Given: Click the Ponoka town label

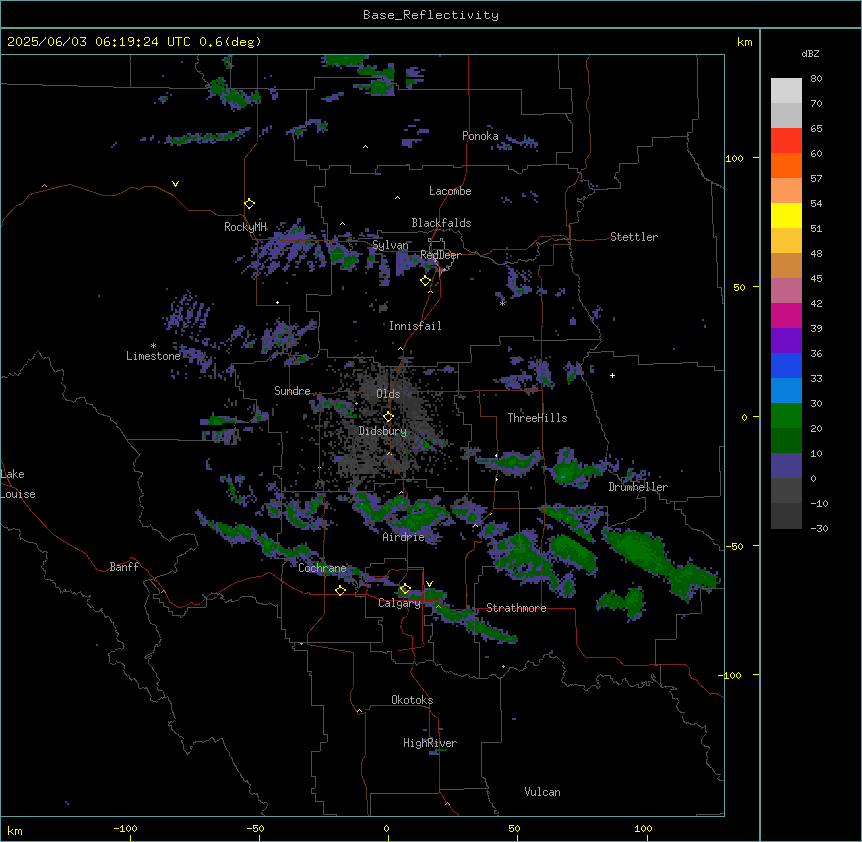Looking at the screenshot, I should 480,136.
